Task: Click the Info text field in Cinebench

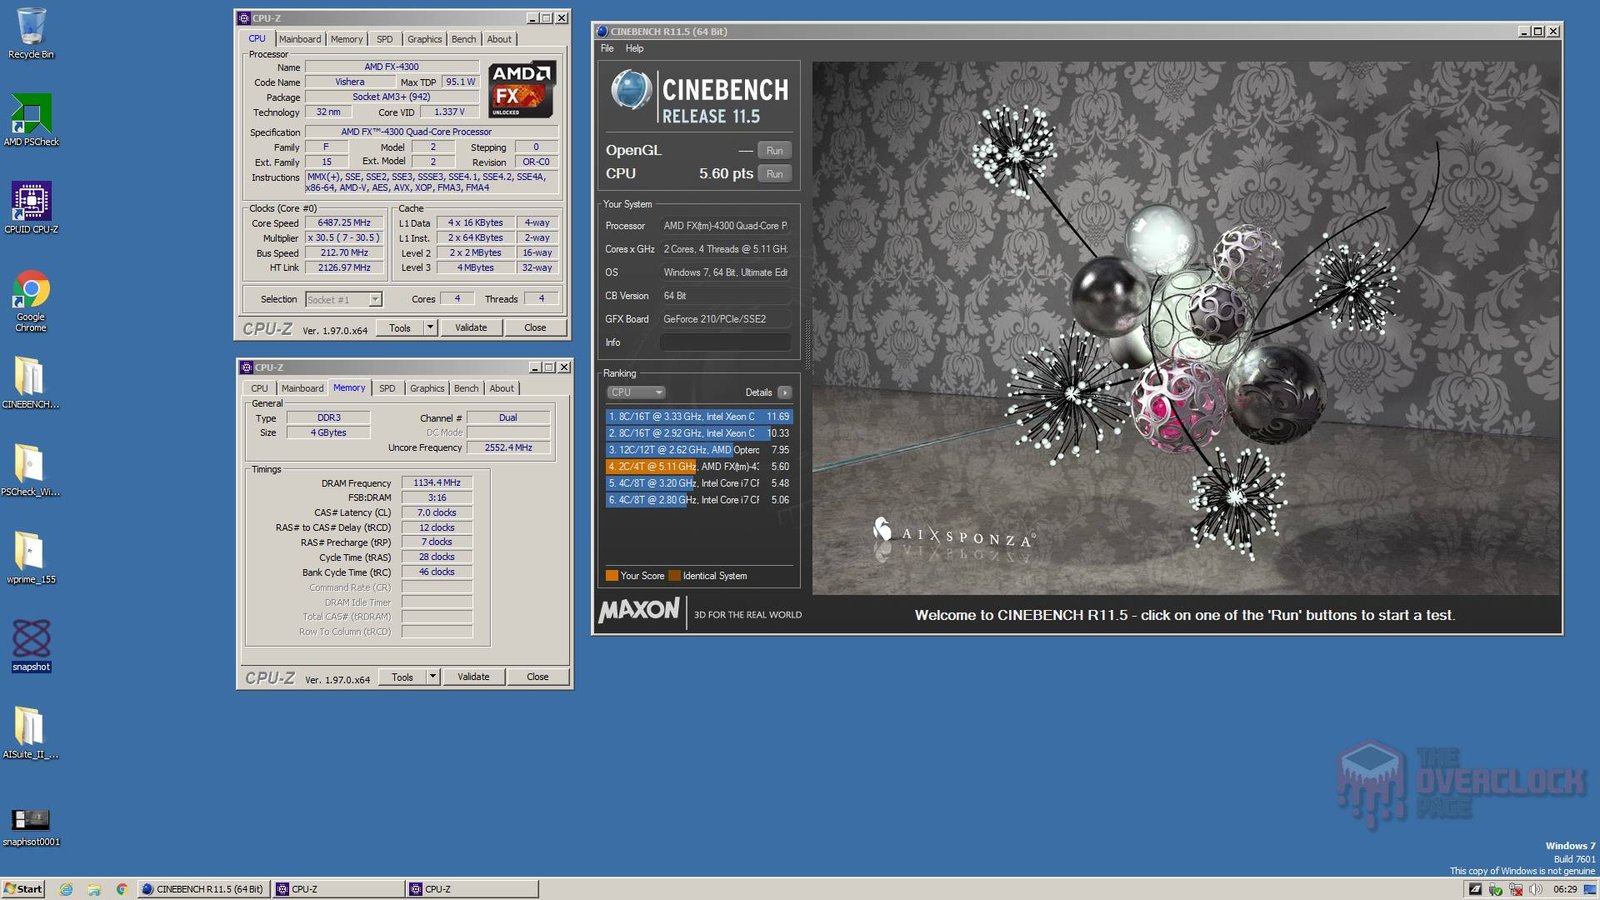Action: (x=725, y=342)
